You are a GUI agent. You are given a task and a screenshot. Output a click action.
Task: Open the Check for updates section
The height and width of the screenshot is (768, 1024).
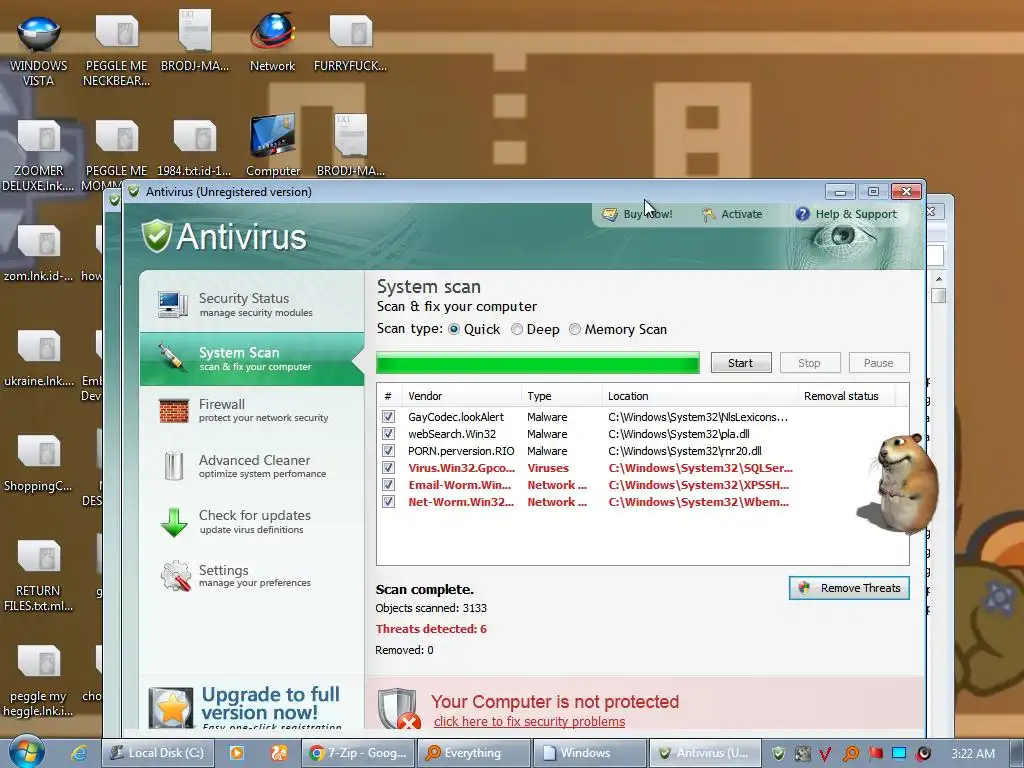pos(252,522)
